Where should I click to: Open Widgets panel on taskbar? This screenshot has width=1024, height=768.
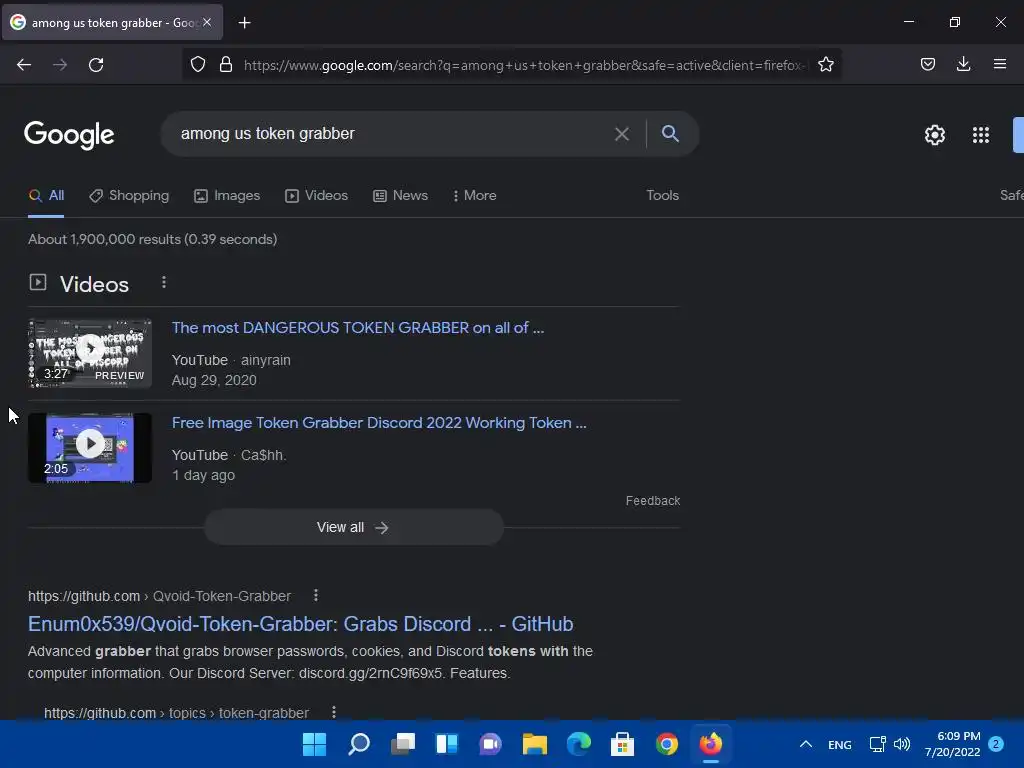point(447,744)
